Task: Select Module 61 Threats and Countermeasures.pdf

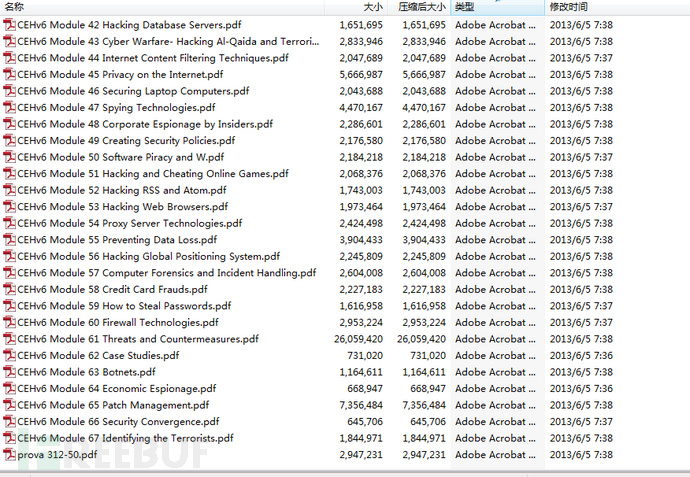Action: click(x=138, y=339)
